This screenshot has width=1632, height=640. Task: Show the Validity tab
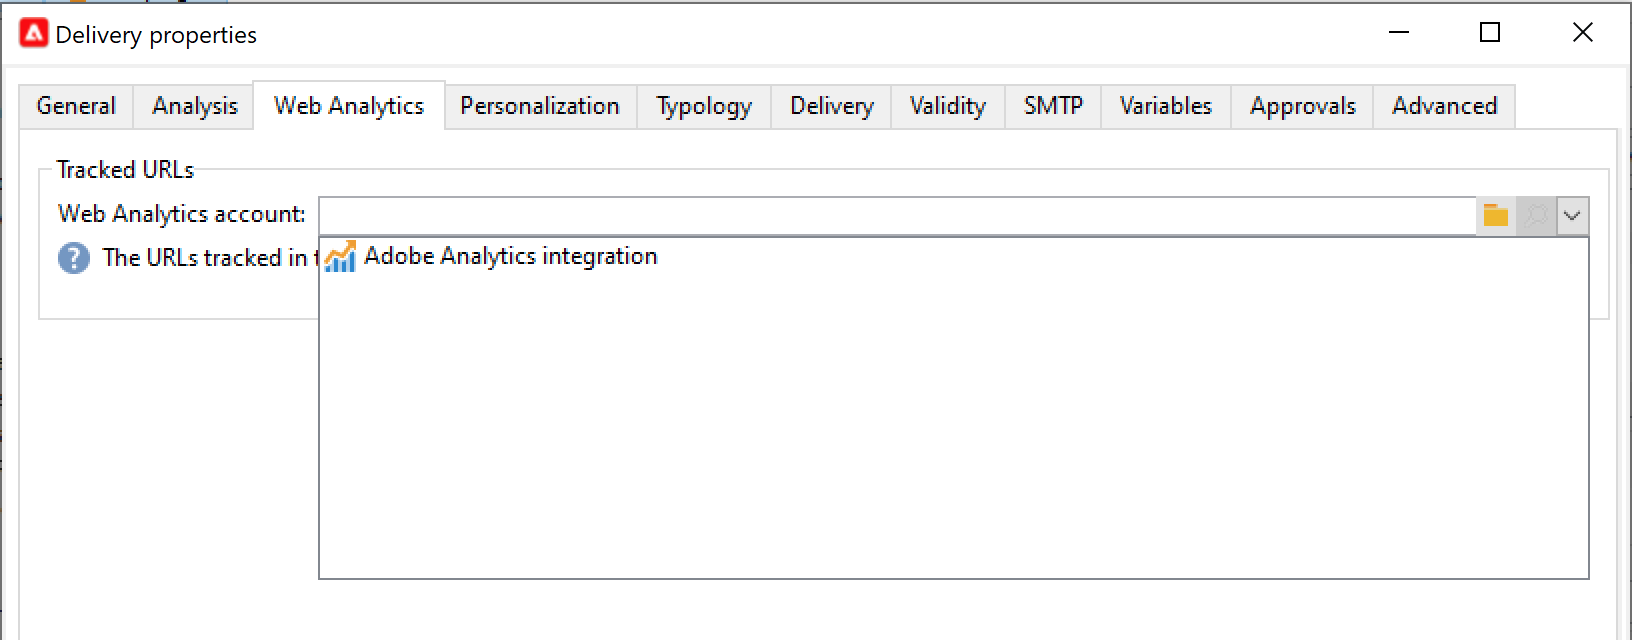coord(948,106)
